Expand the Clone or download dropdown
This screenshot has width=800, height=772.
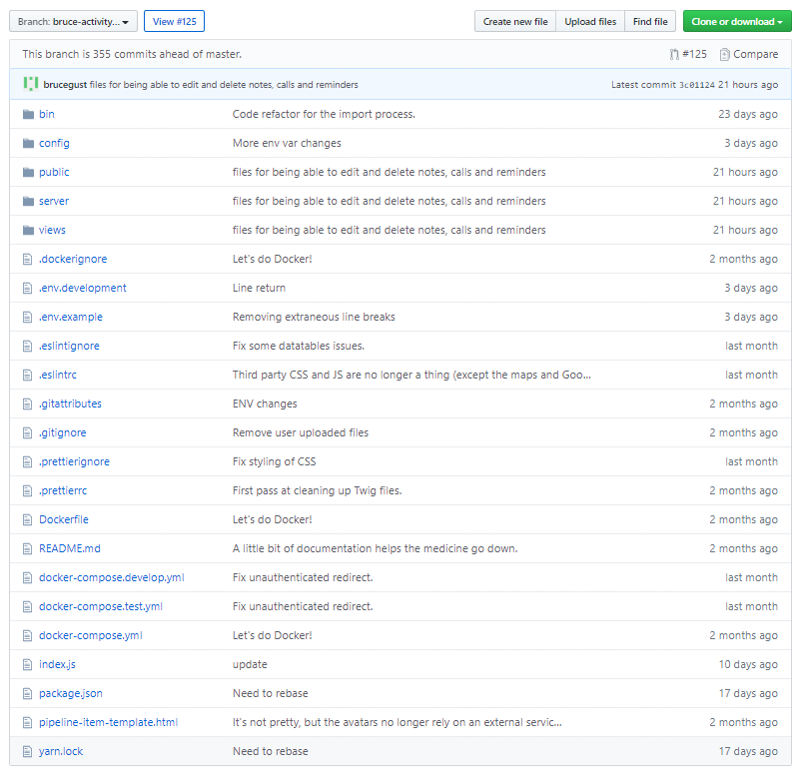tap(737, 21)
